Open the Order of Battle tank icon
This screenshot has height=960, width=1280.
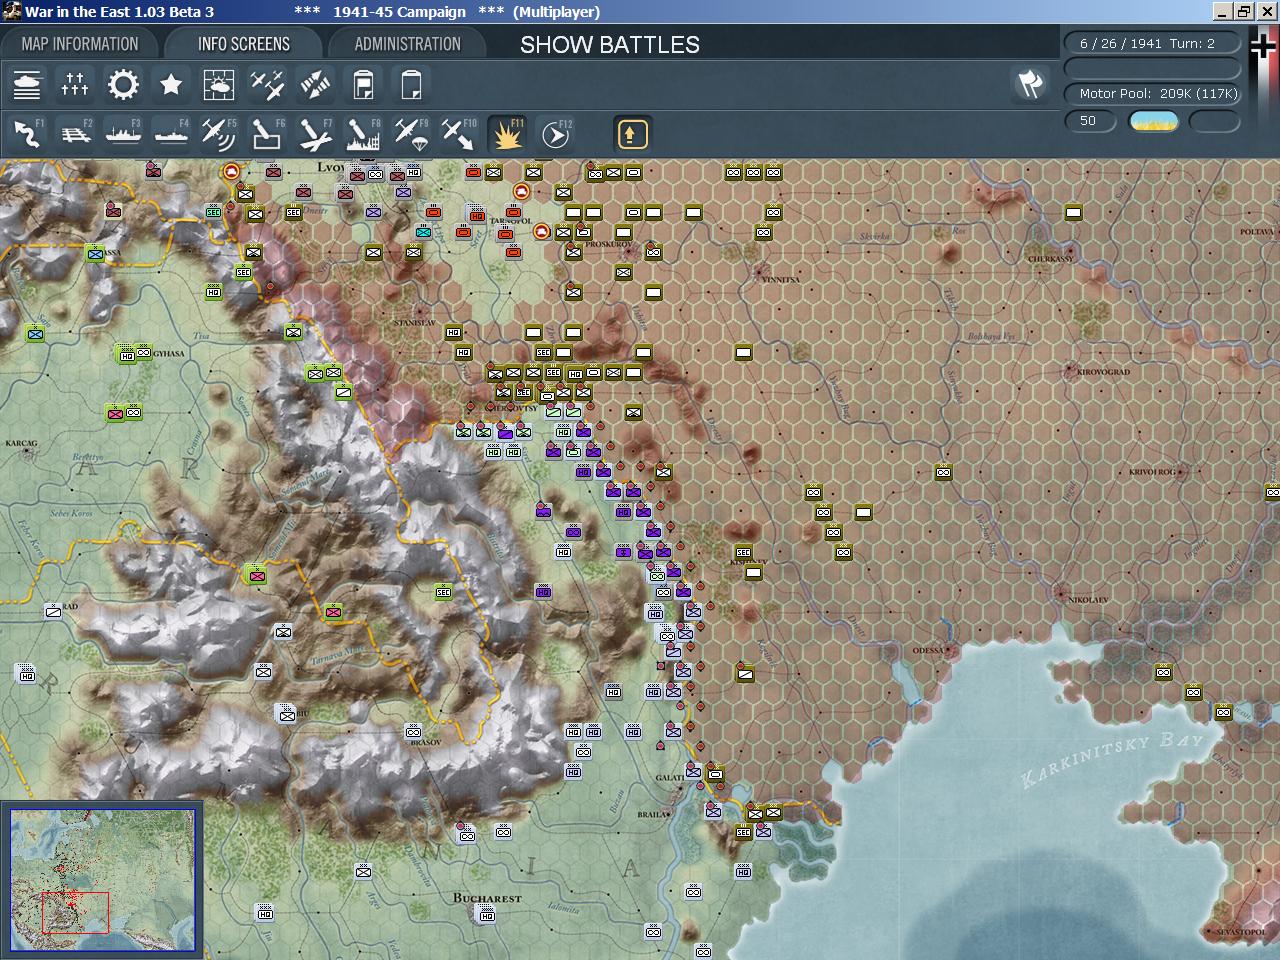27,85
